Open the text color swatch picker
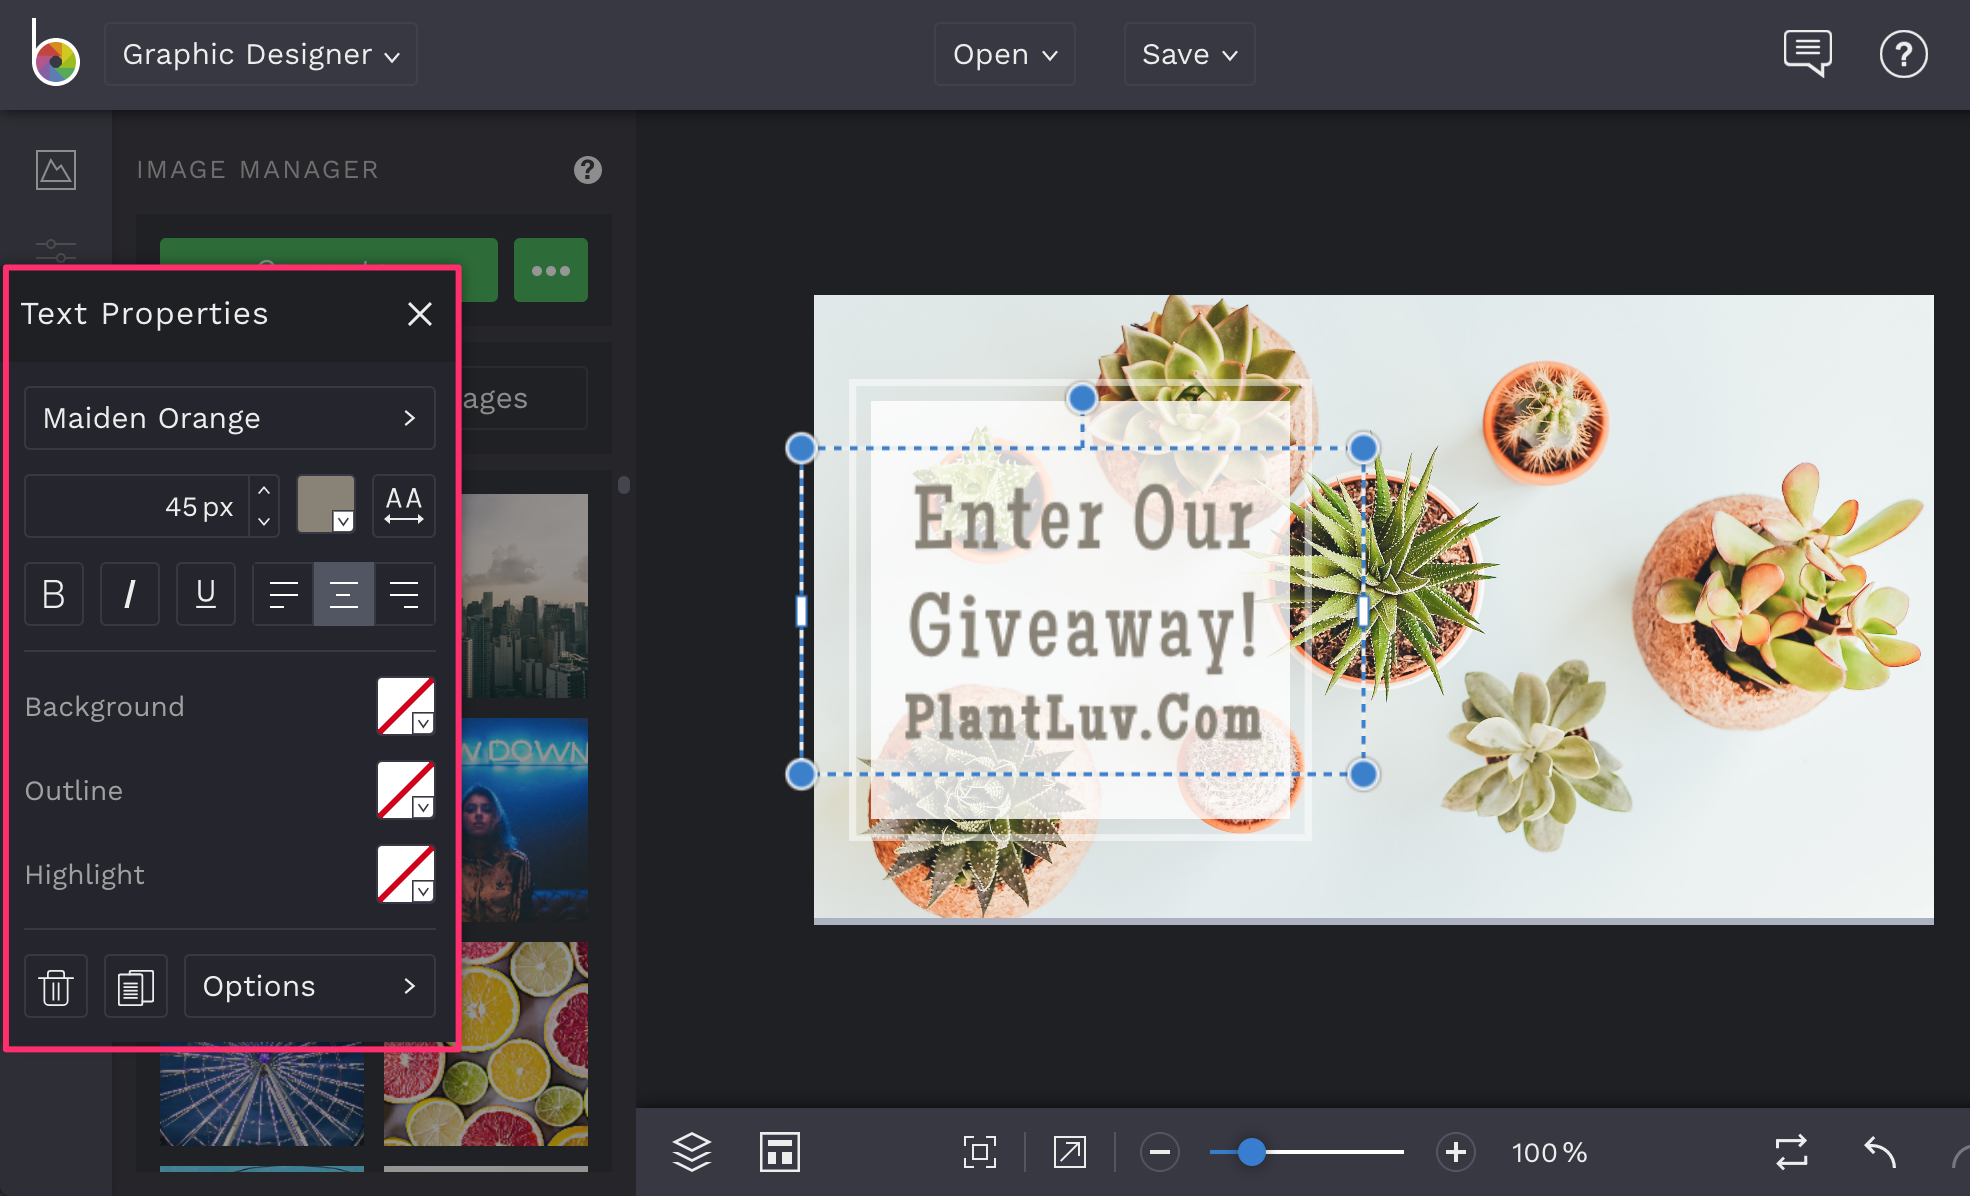This screenshot has height=1196, width=1970. click(325, 505)
